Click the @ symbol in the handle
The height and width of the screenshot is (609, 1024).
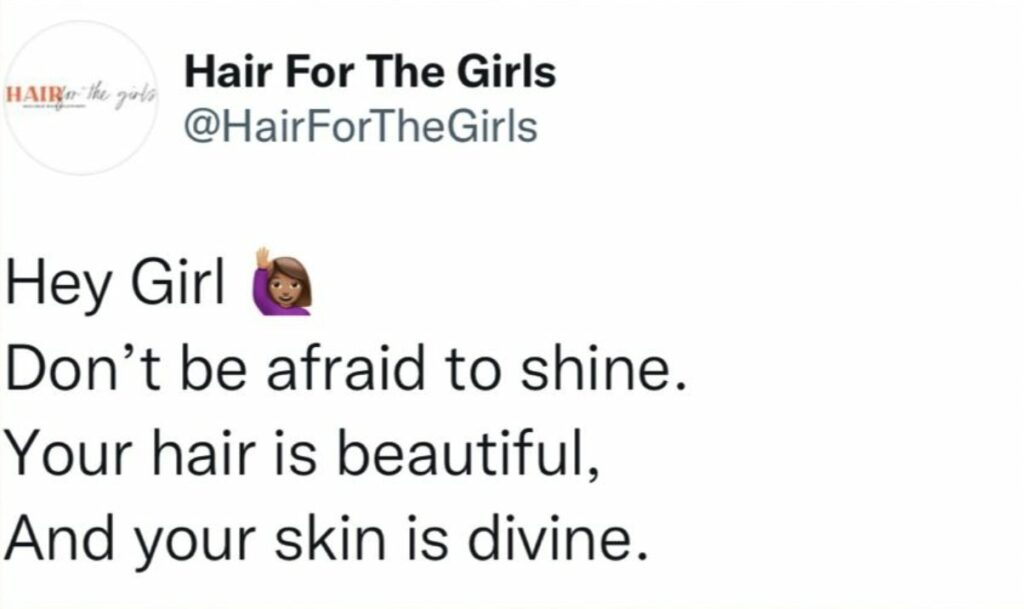(203, 128)
